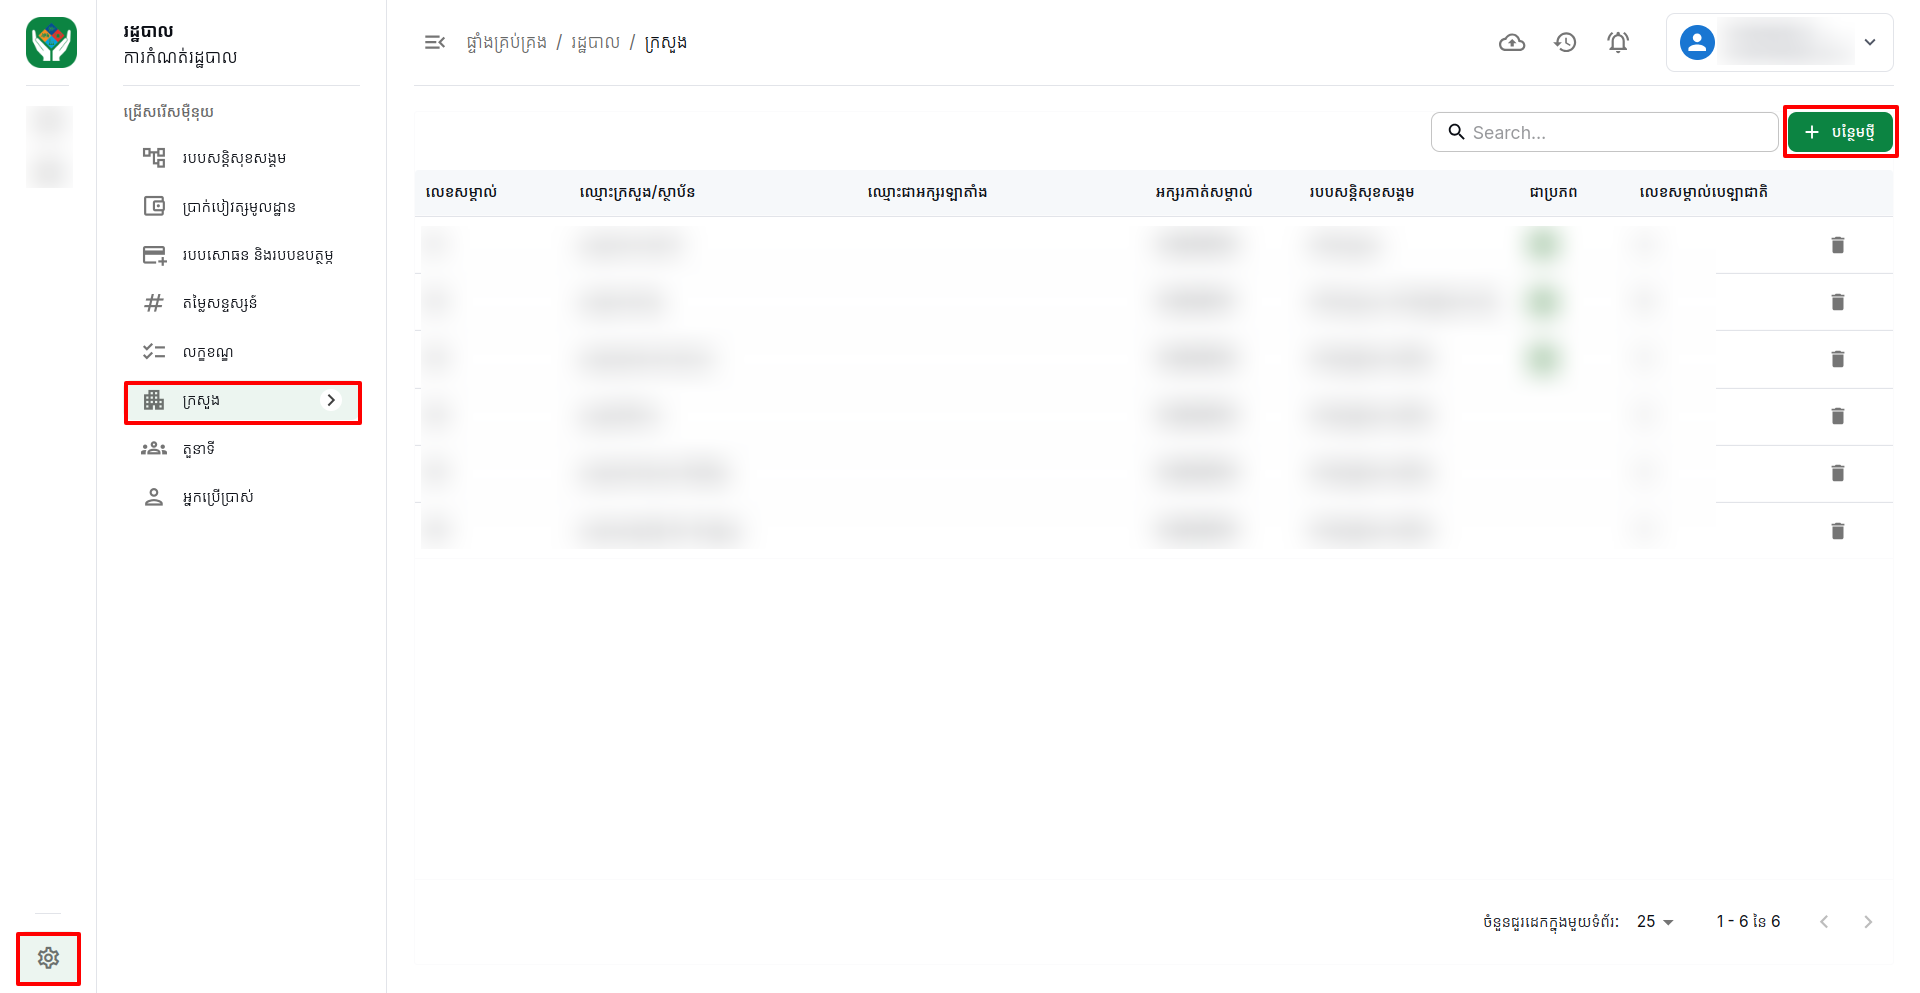Click the លេខសម្គាល់បេឡាជាតិ column header

(x=1703, y=192)
